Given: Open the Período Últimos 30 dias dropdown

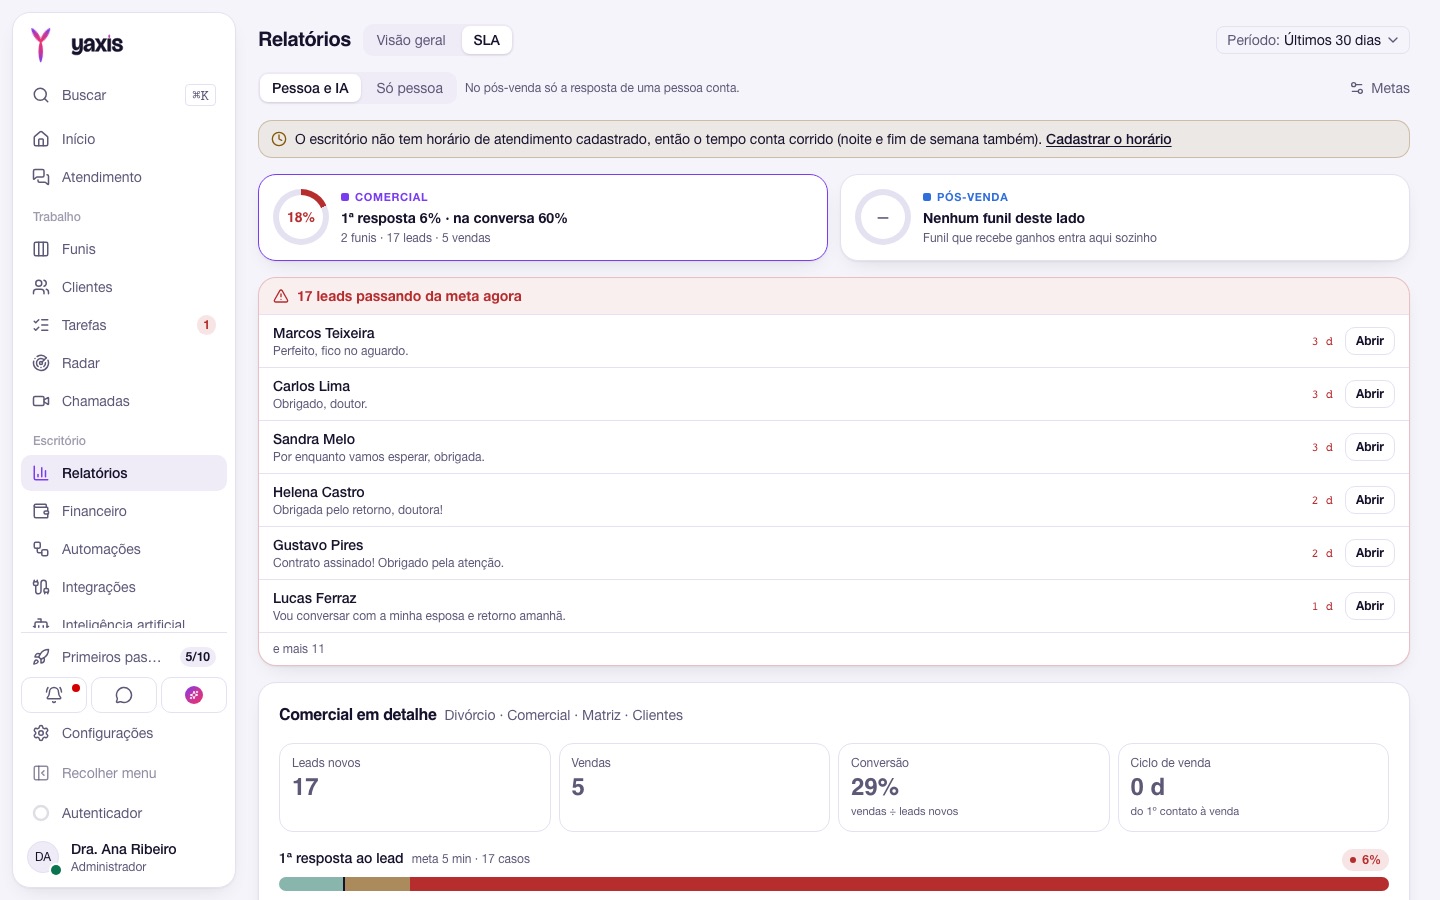Looking at the screenshot, I should pos(1312,40).
